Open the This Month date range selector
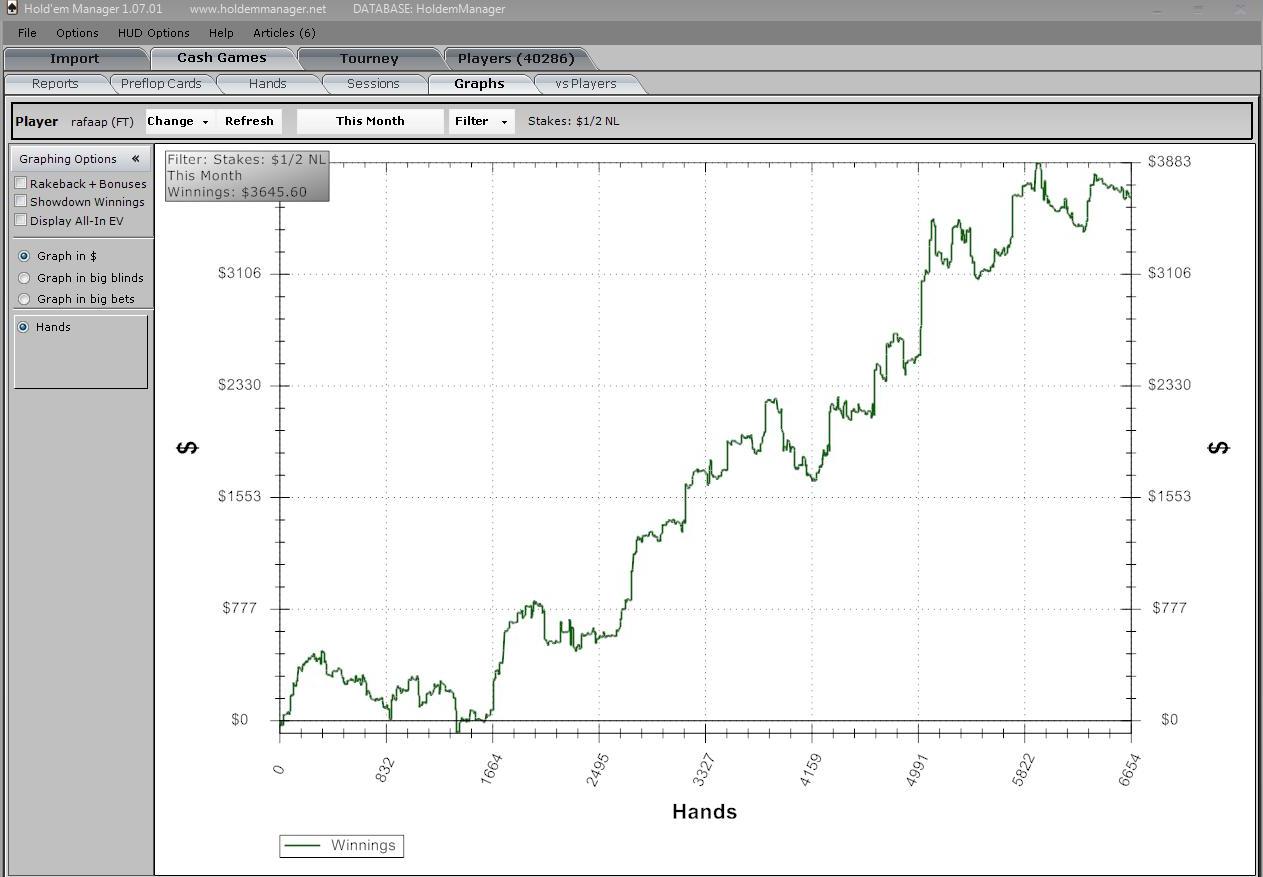 370,121
